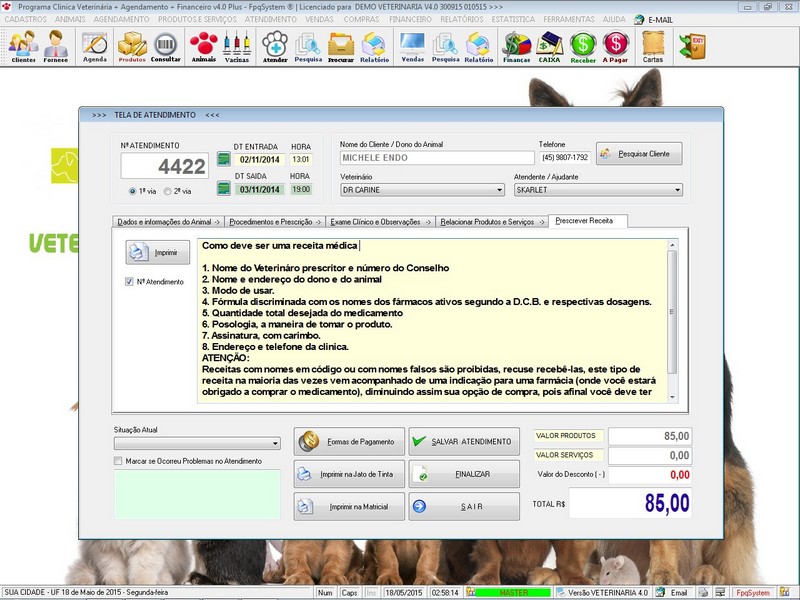Image resolution: width=800 pixels, height=600 pixels.
Task: Open the ANIMAIS menu
Action: coord(70,19)
